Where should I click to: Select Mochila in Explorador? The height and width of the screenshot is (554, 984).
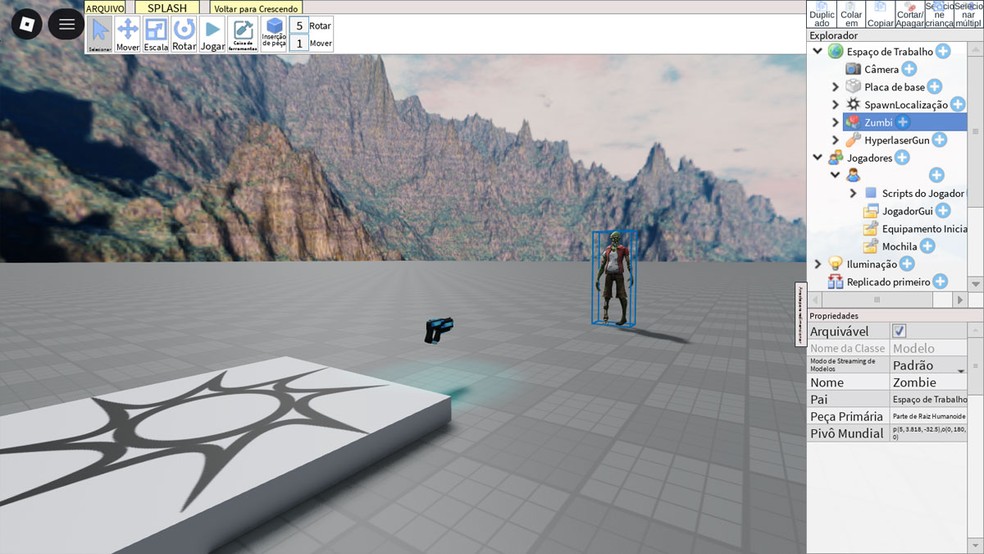(899, 246)
